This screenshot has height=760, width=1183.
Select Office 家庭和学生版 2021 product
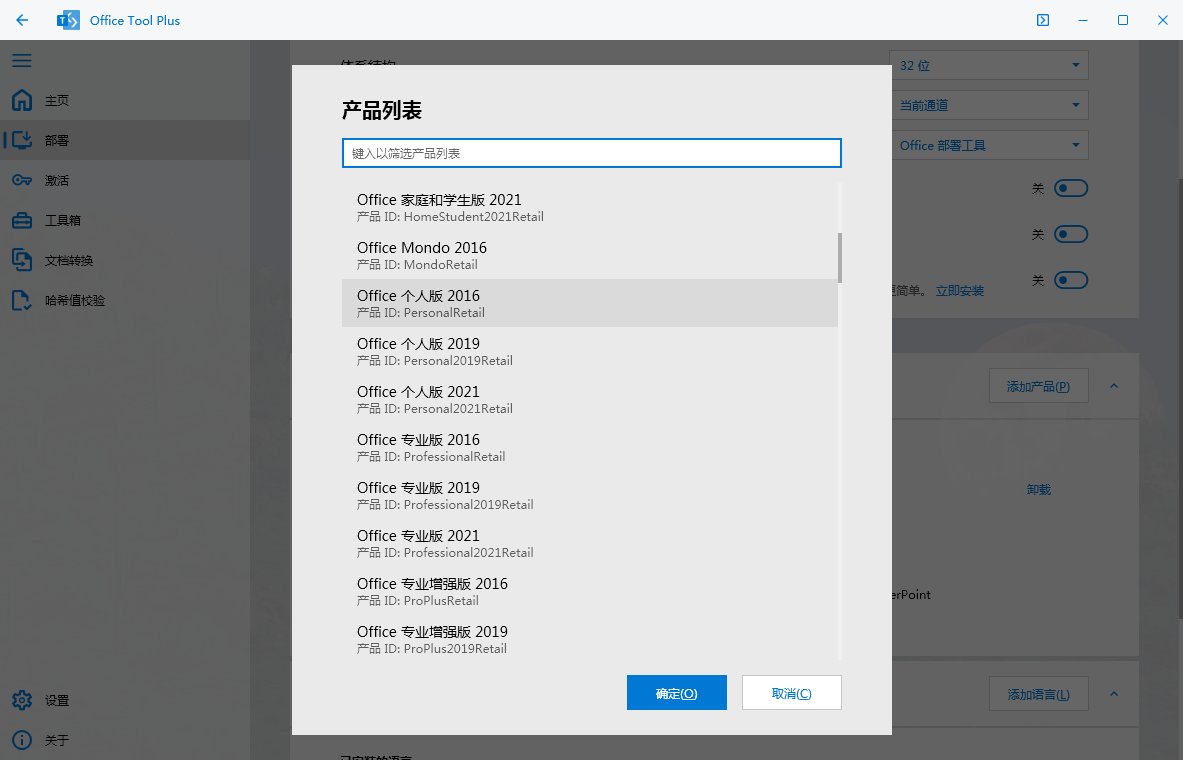point(590,208)
